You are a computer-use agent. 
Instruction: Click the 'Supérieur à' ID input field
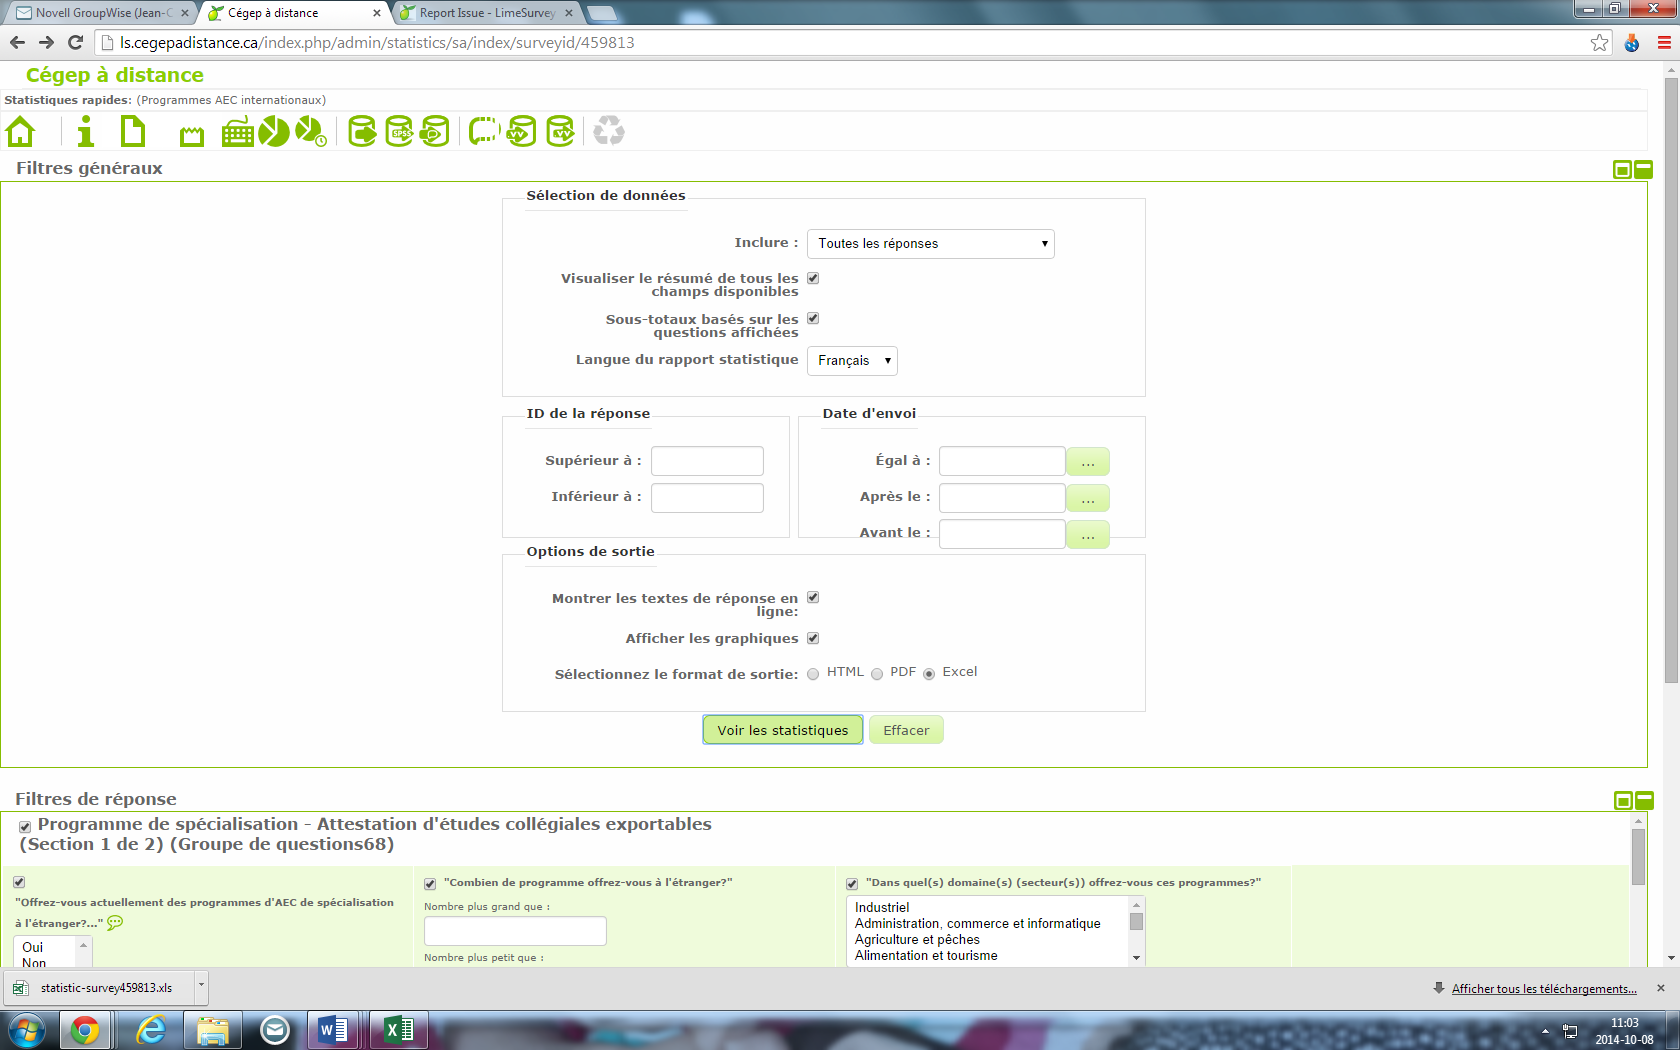coord(707,461)
